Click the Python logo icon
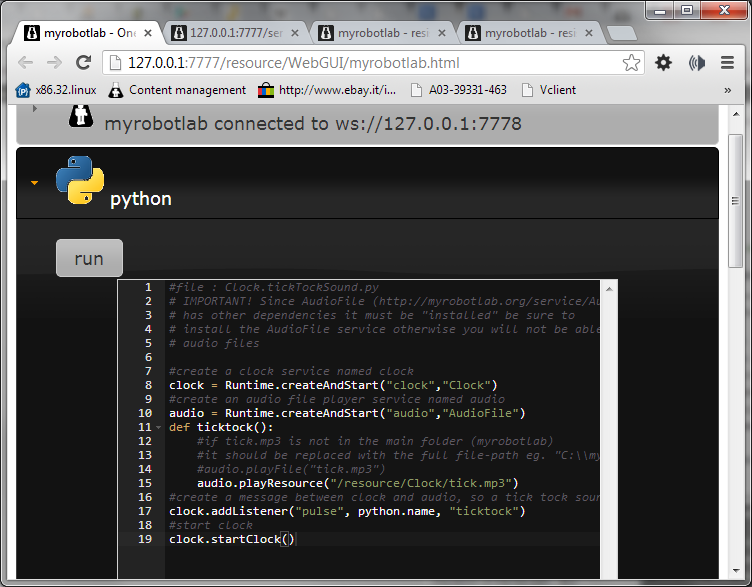This screenshot has width=752, height=587. 80,180
